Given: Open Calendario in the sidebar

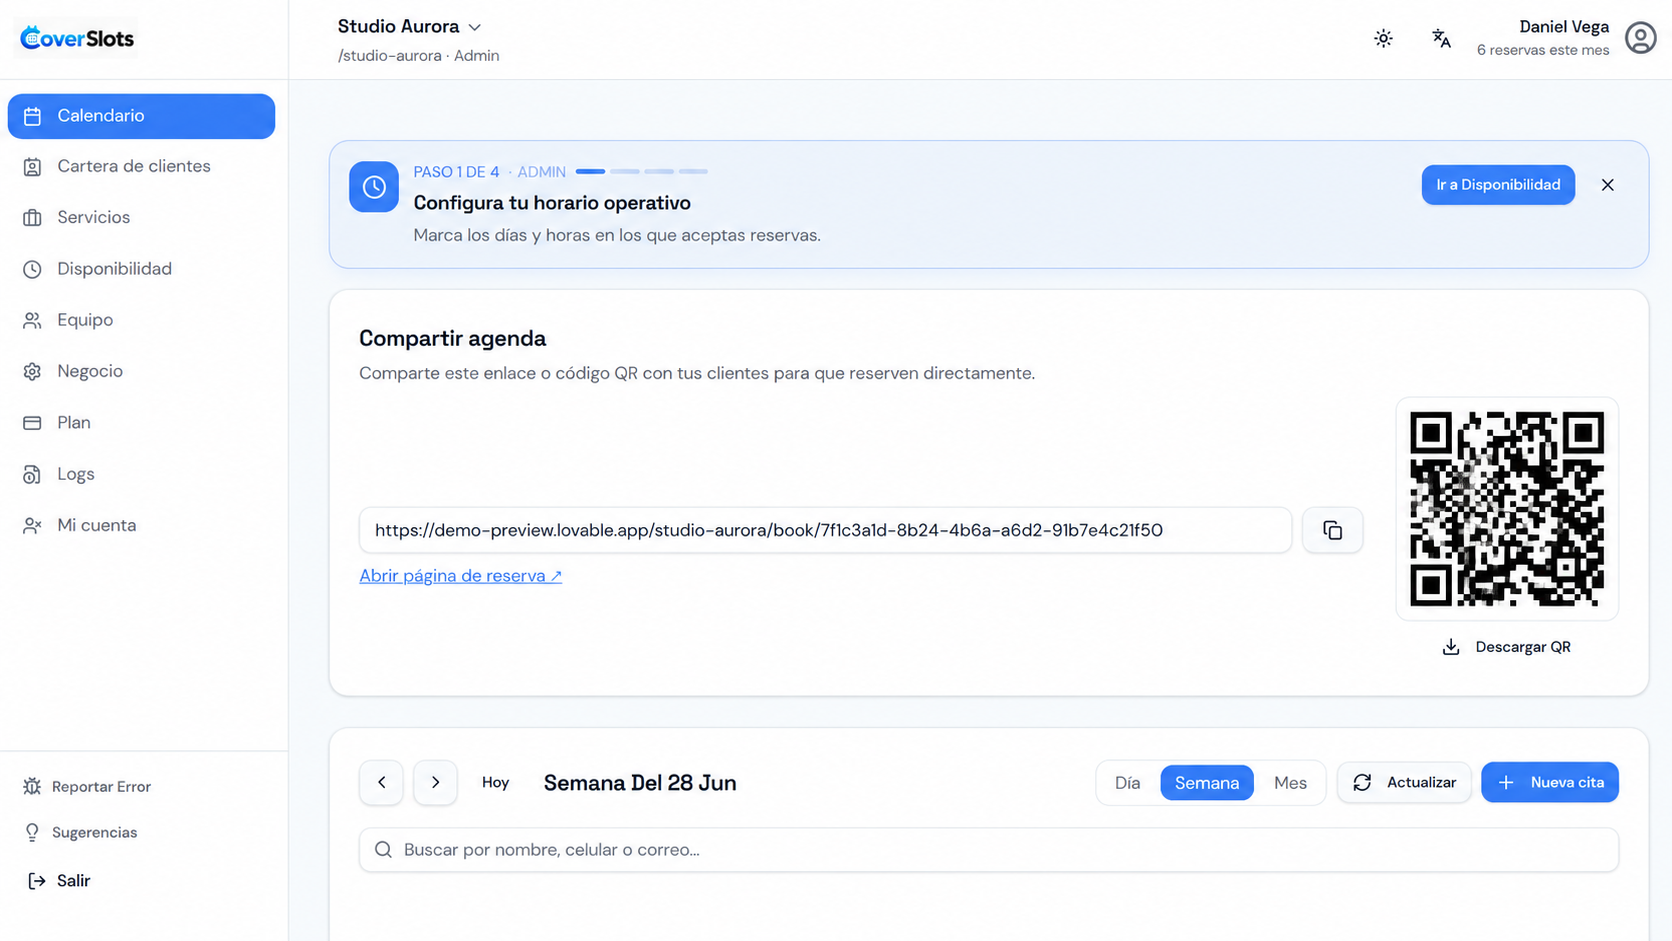Looking at the screenshot, I should [141, 116].
